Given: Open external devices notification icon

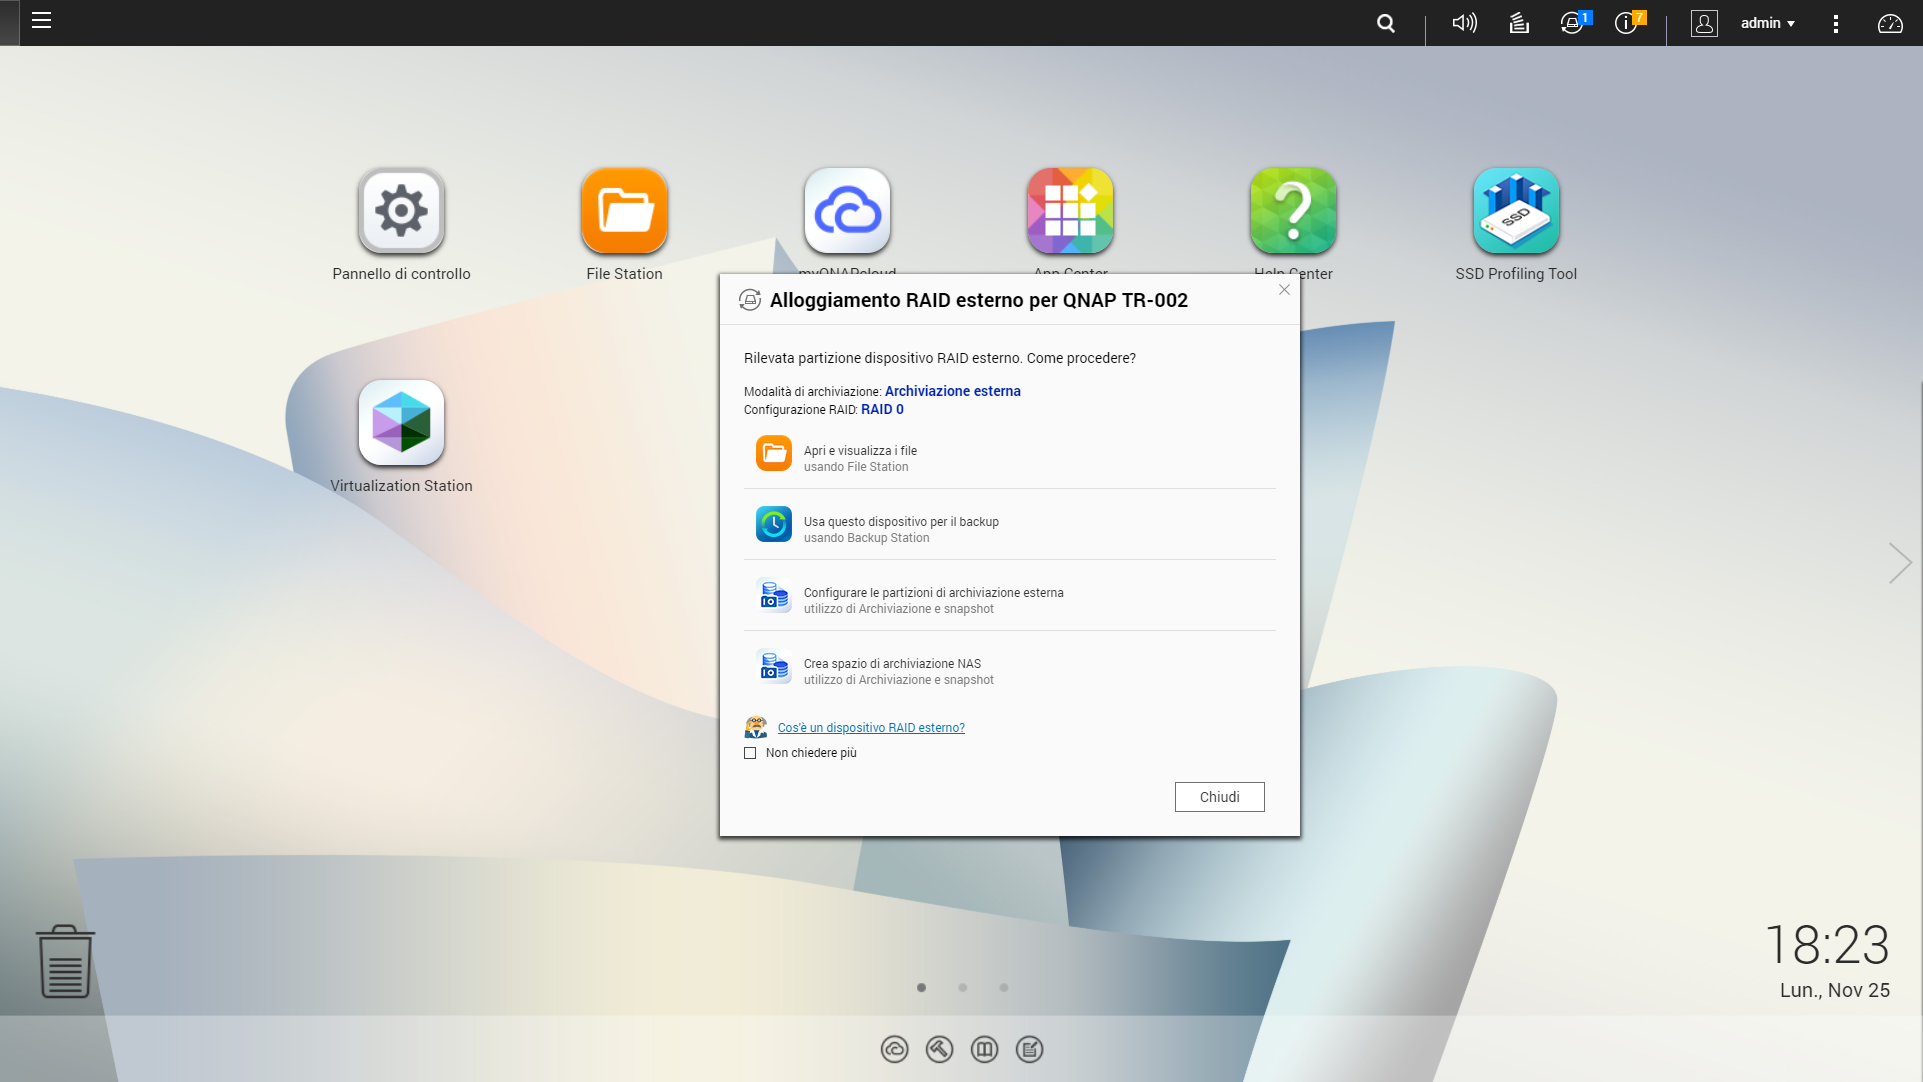Looking at the screenshot, I should pyautogui.click(x=1572, y=23).
